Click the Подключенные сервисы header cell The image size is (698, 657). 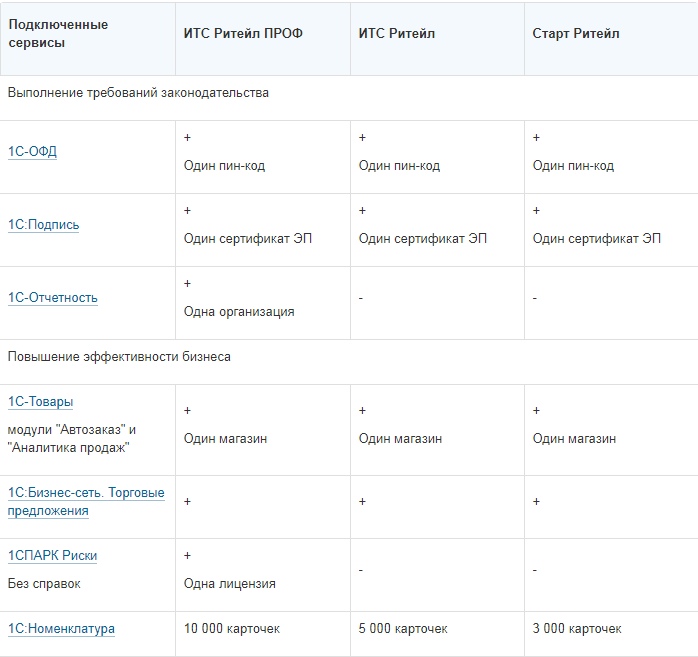(x=58, y=33)
